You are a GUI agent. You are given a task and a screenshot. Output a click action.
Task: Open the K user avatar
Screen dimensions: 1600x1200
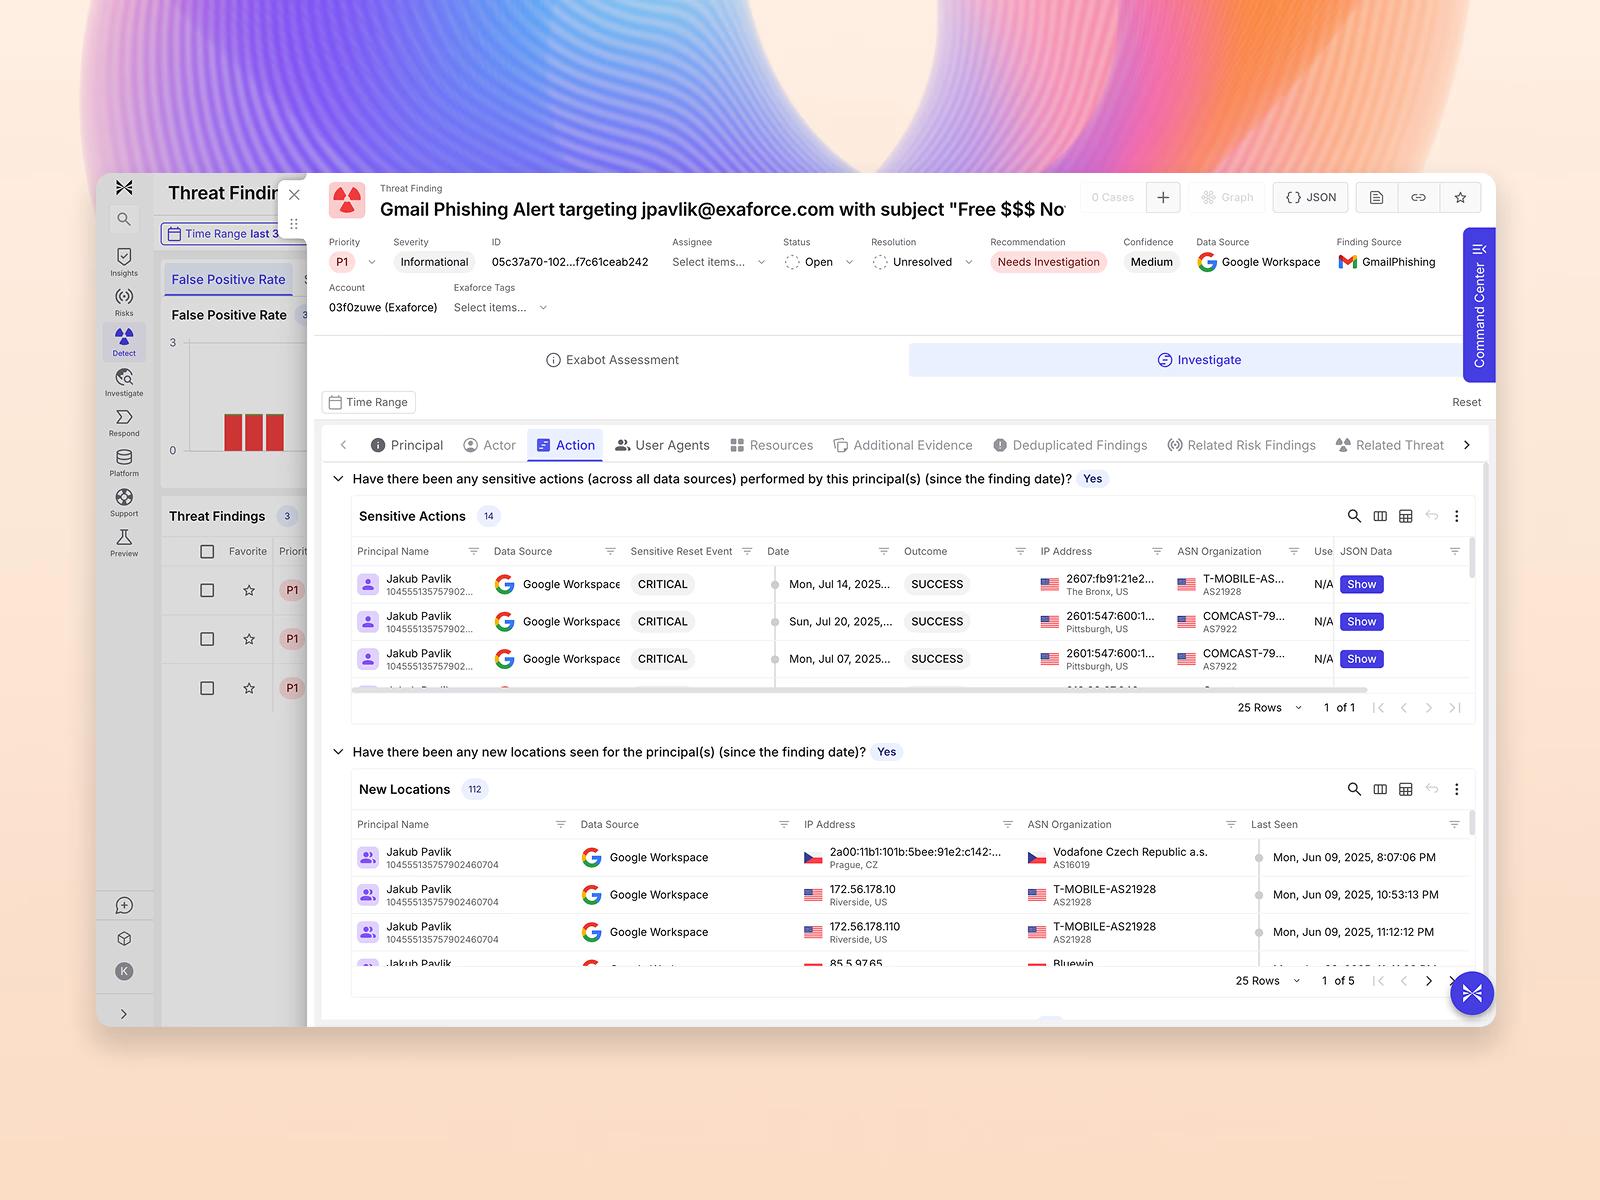click(124, 971)
